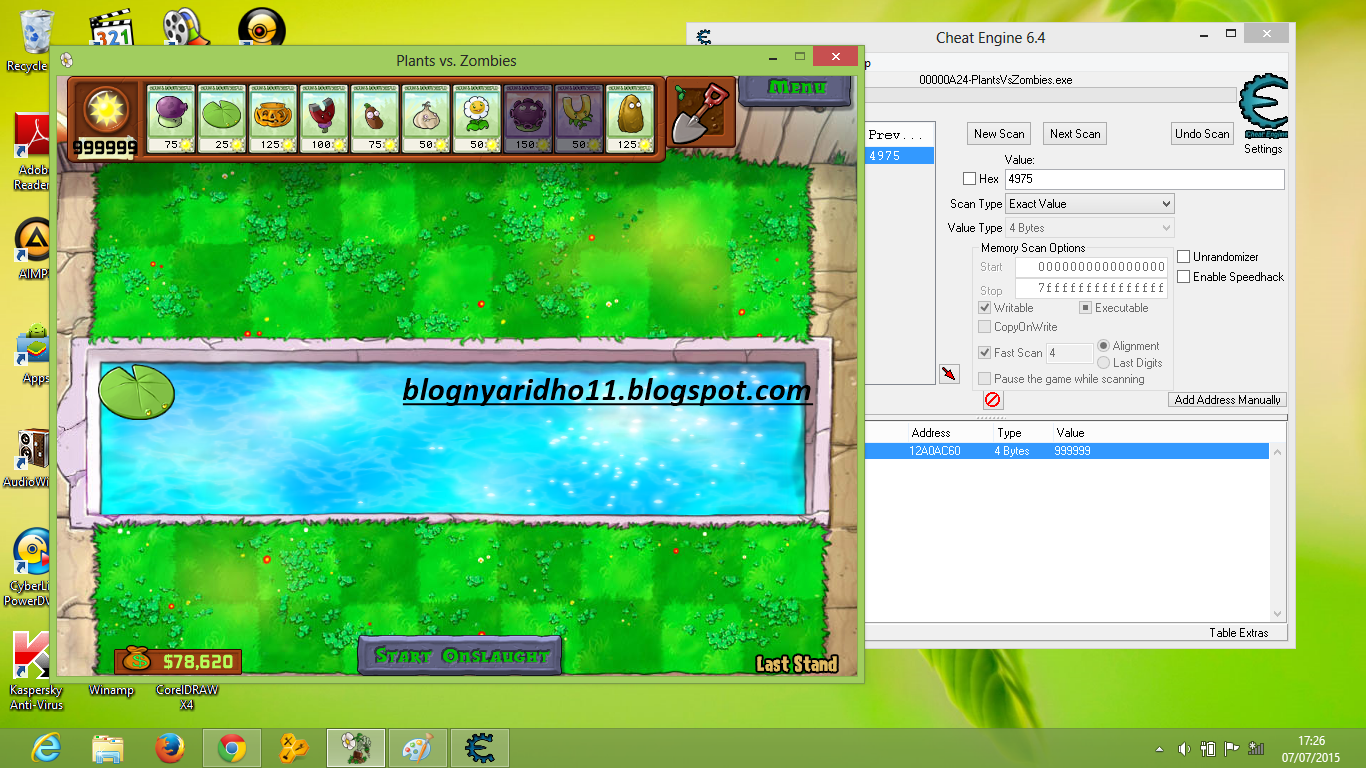Image resolution: width=1366 pixels, height=768 pixels.
Task: Click the planted lily pad in the pool
Action: coord(137,391)
